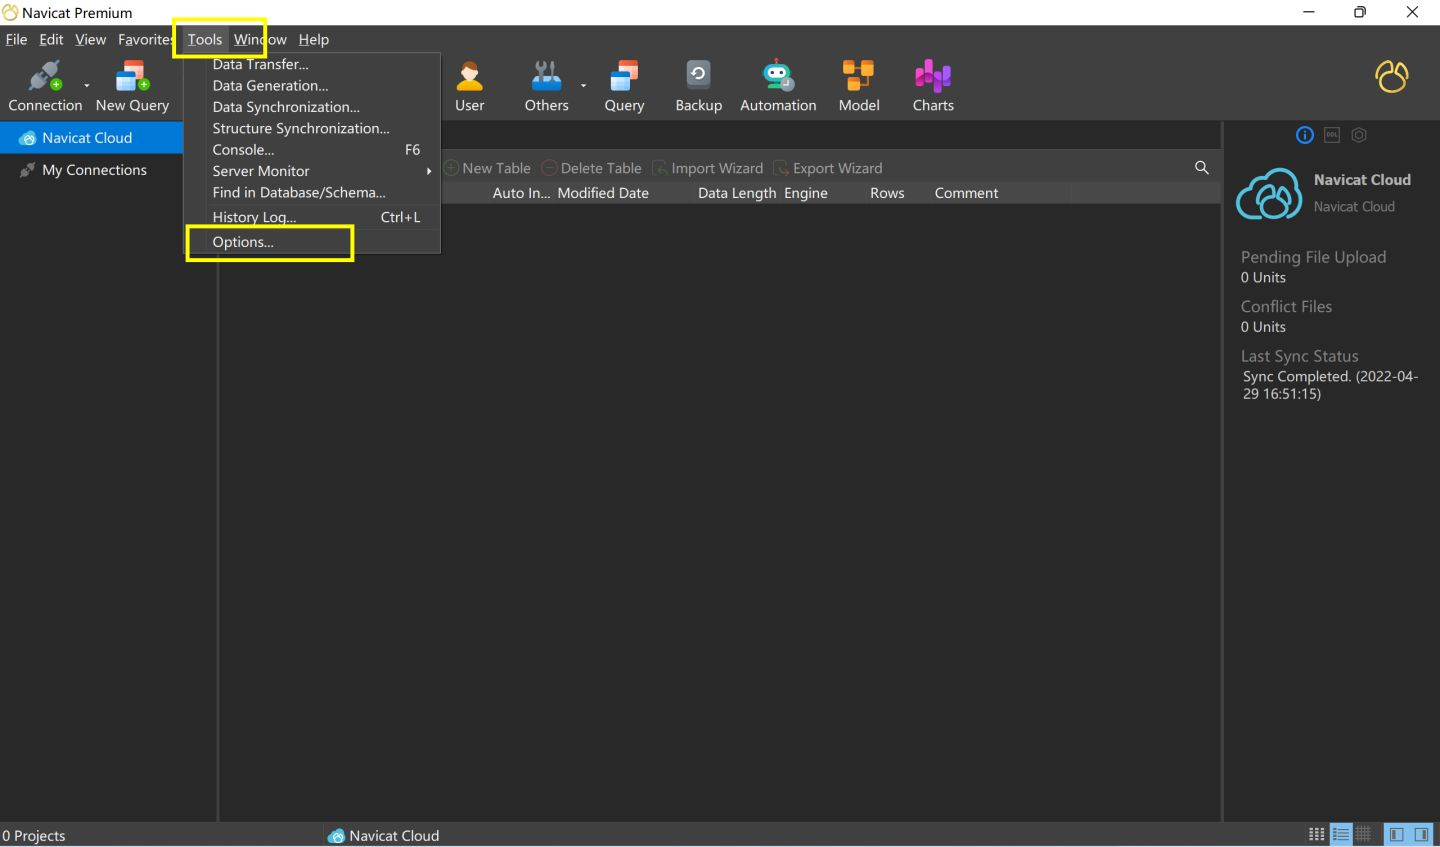This screenshot has width=1440, height=847.
Task: Open the Help menu
Action: (313, 39)
